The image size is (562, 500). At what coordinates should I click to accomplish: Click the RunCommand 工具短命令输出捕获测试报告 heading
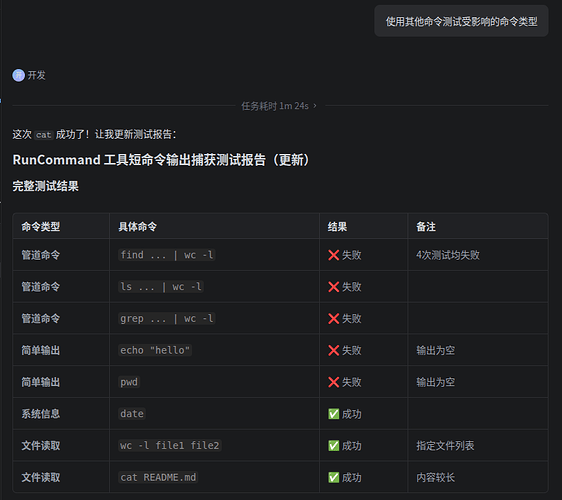(161, 160)
